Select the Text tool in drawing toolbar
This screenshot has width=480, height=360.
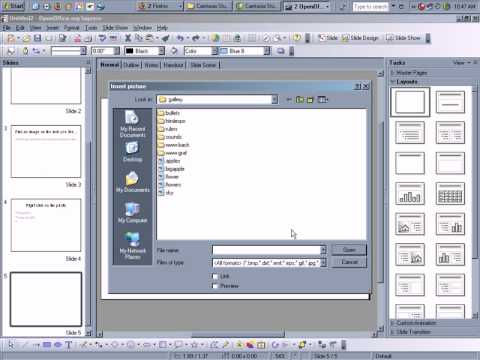pos(69,345)
